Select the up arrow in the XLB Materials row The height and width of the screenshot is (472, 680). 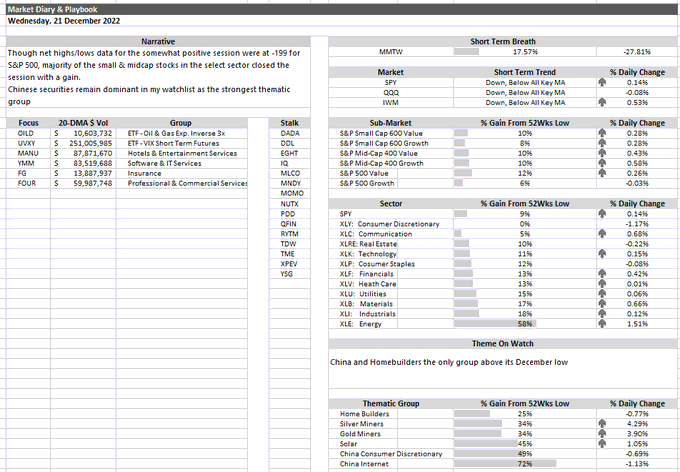[x=603, y=304]
